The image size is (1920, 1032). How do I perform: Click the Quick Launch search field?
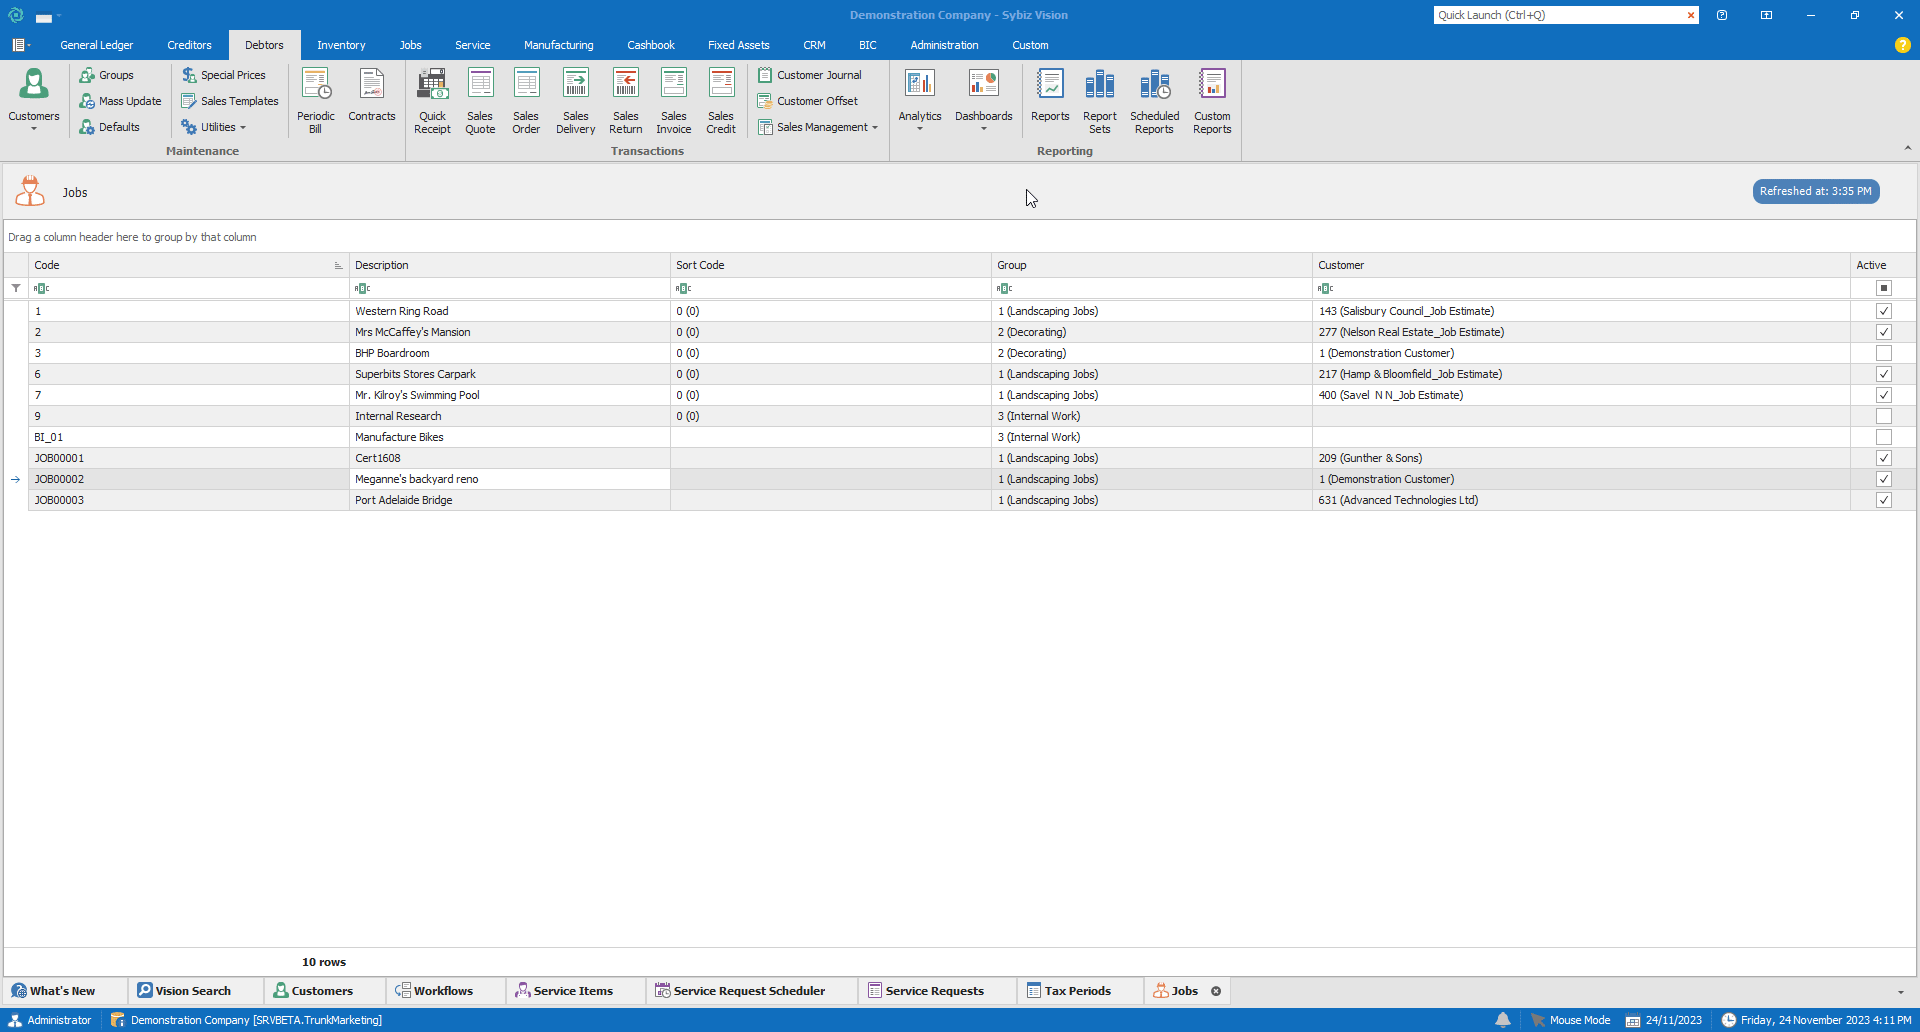click(1558, 15)
